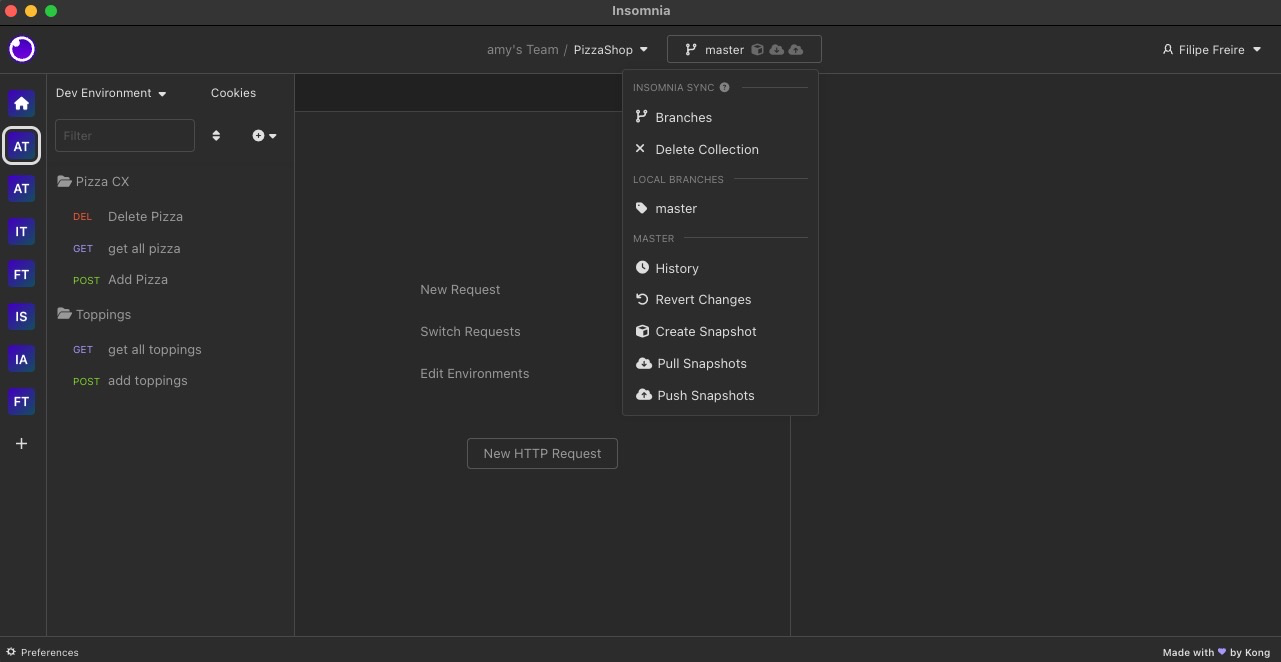This screenshot has height=662, width=1281.
Task: Open the PizzaShop collection dropdown
Action: (x=611, y=49)
